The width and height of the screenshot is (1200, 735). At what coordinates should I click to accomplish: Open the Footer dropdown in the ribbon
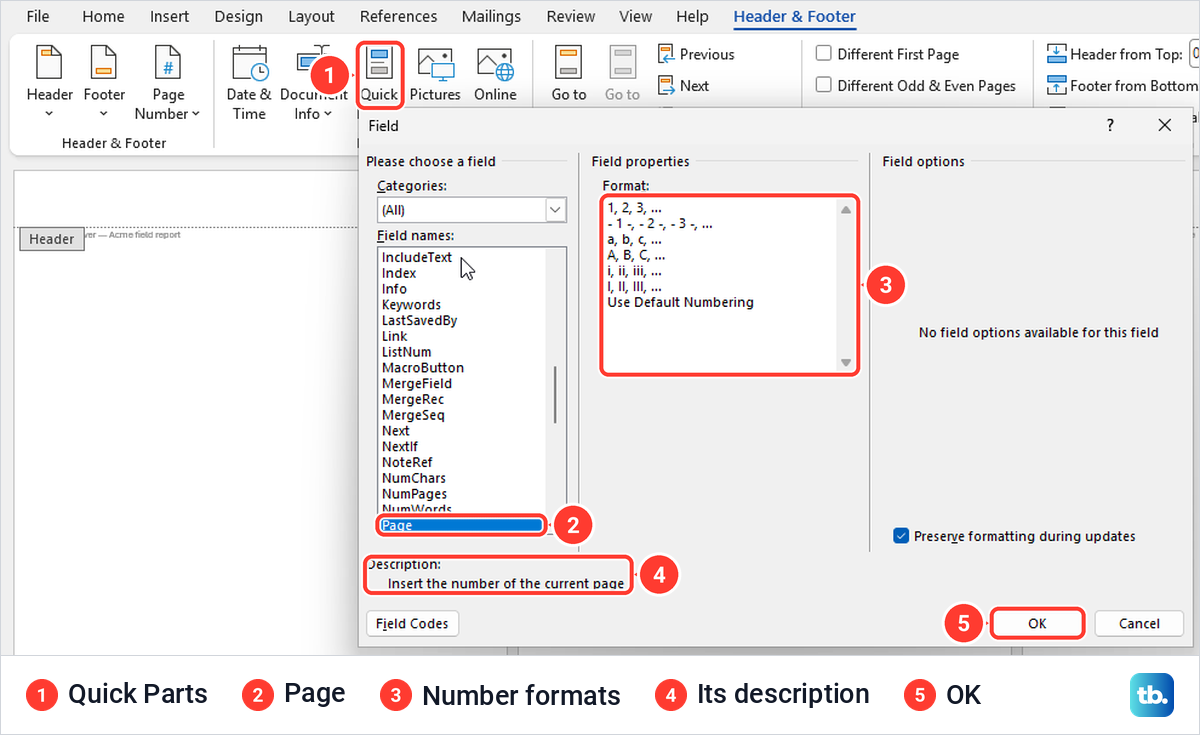104,83
